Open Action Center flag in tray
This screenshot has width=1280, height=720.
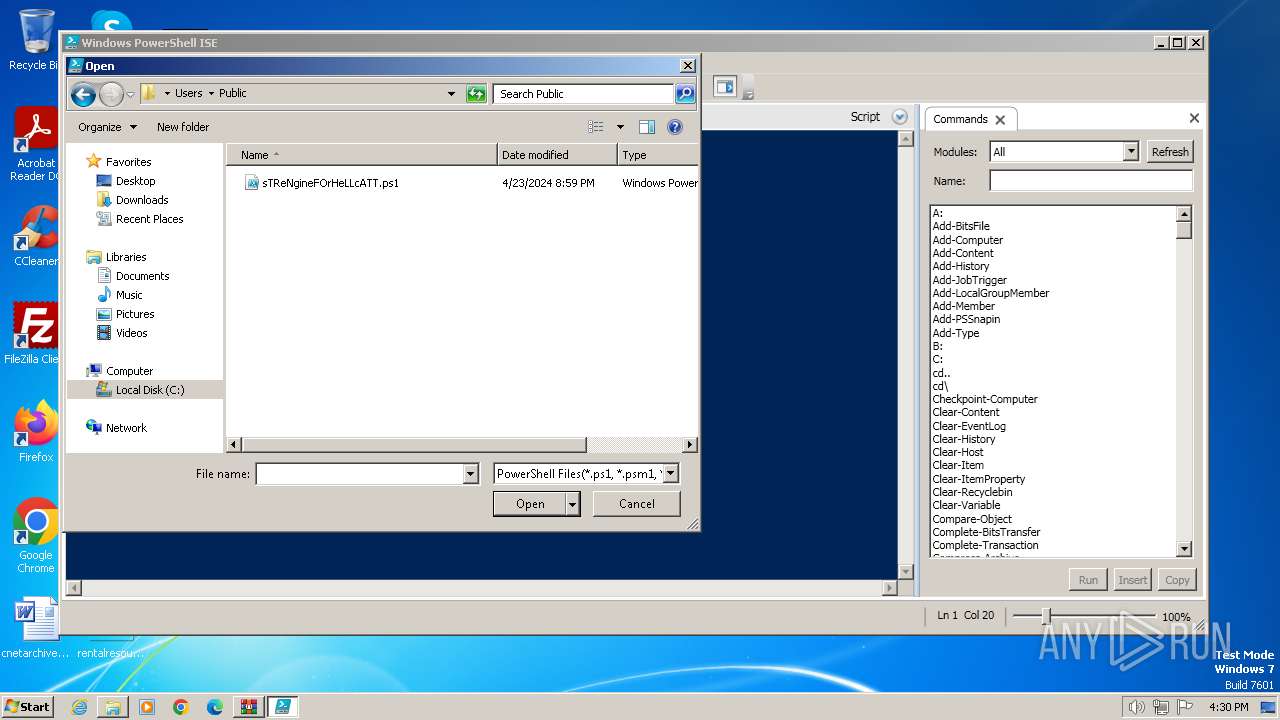(1184, 707)
